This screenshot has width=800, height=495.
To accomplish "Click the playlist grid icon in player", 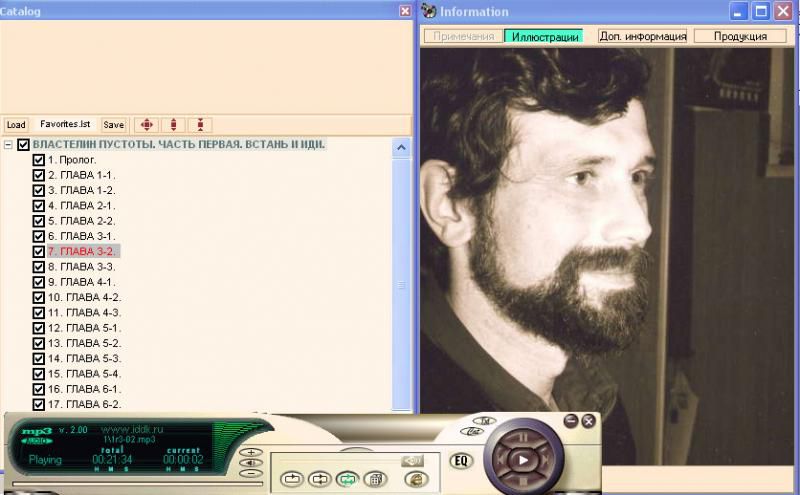I will (374, 479).
